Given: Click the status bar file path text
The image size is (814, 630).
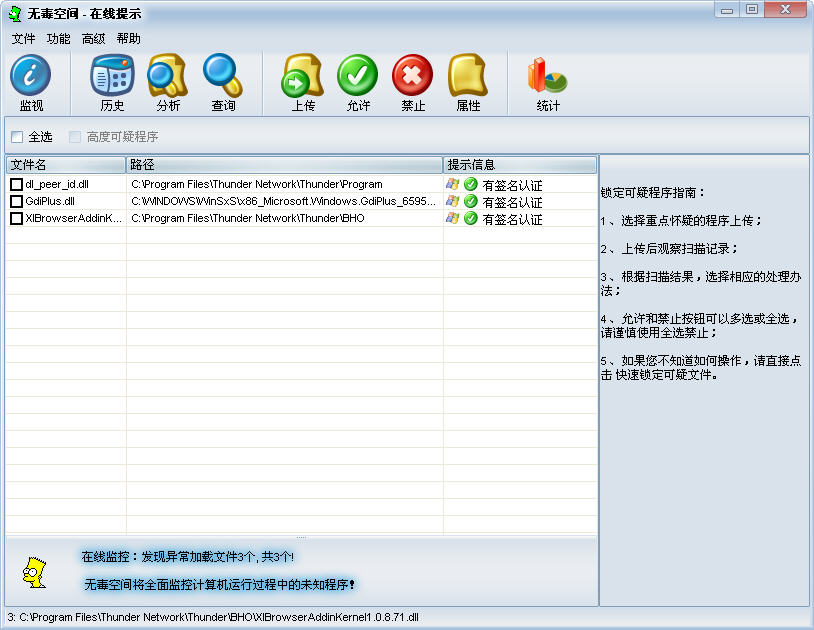Looking at the screenshot, I should point(213,618).
